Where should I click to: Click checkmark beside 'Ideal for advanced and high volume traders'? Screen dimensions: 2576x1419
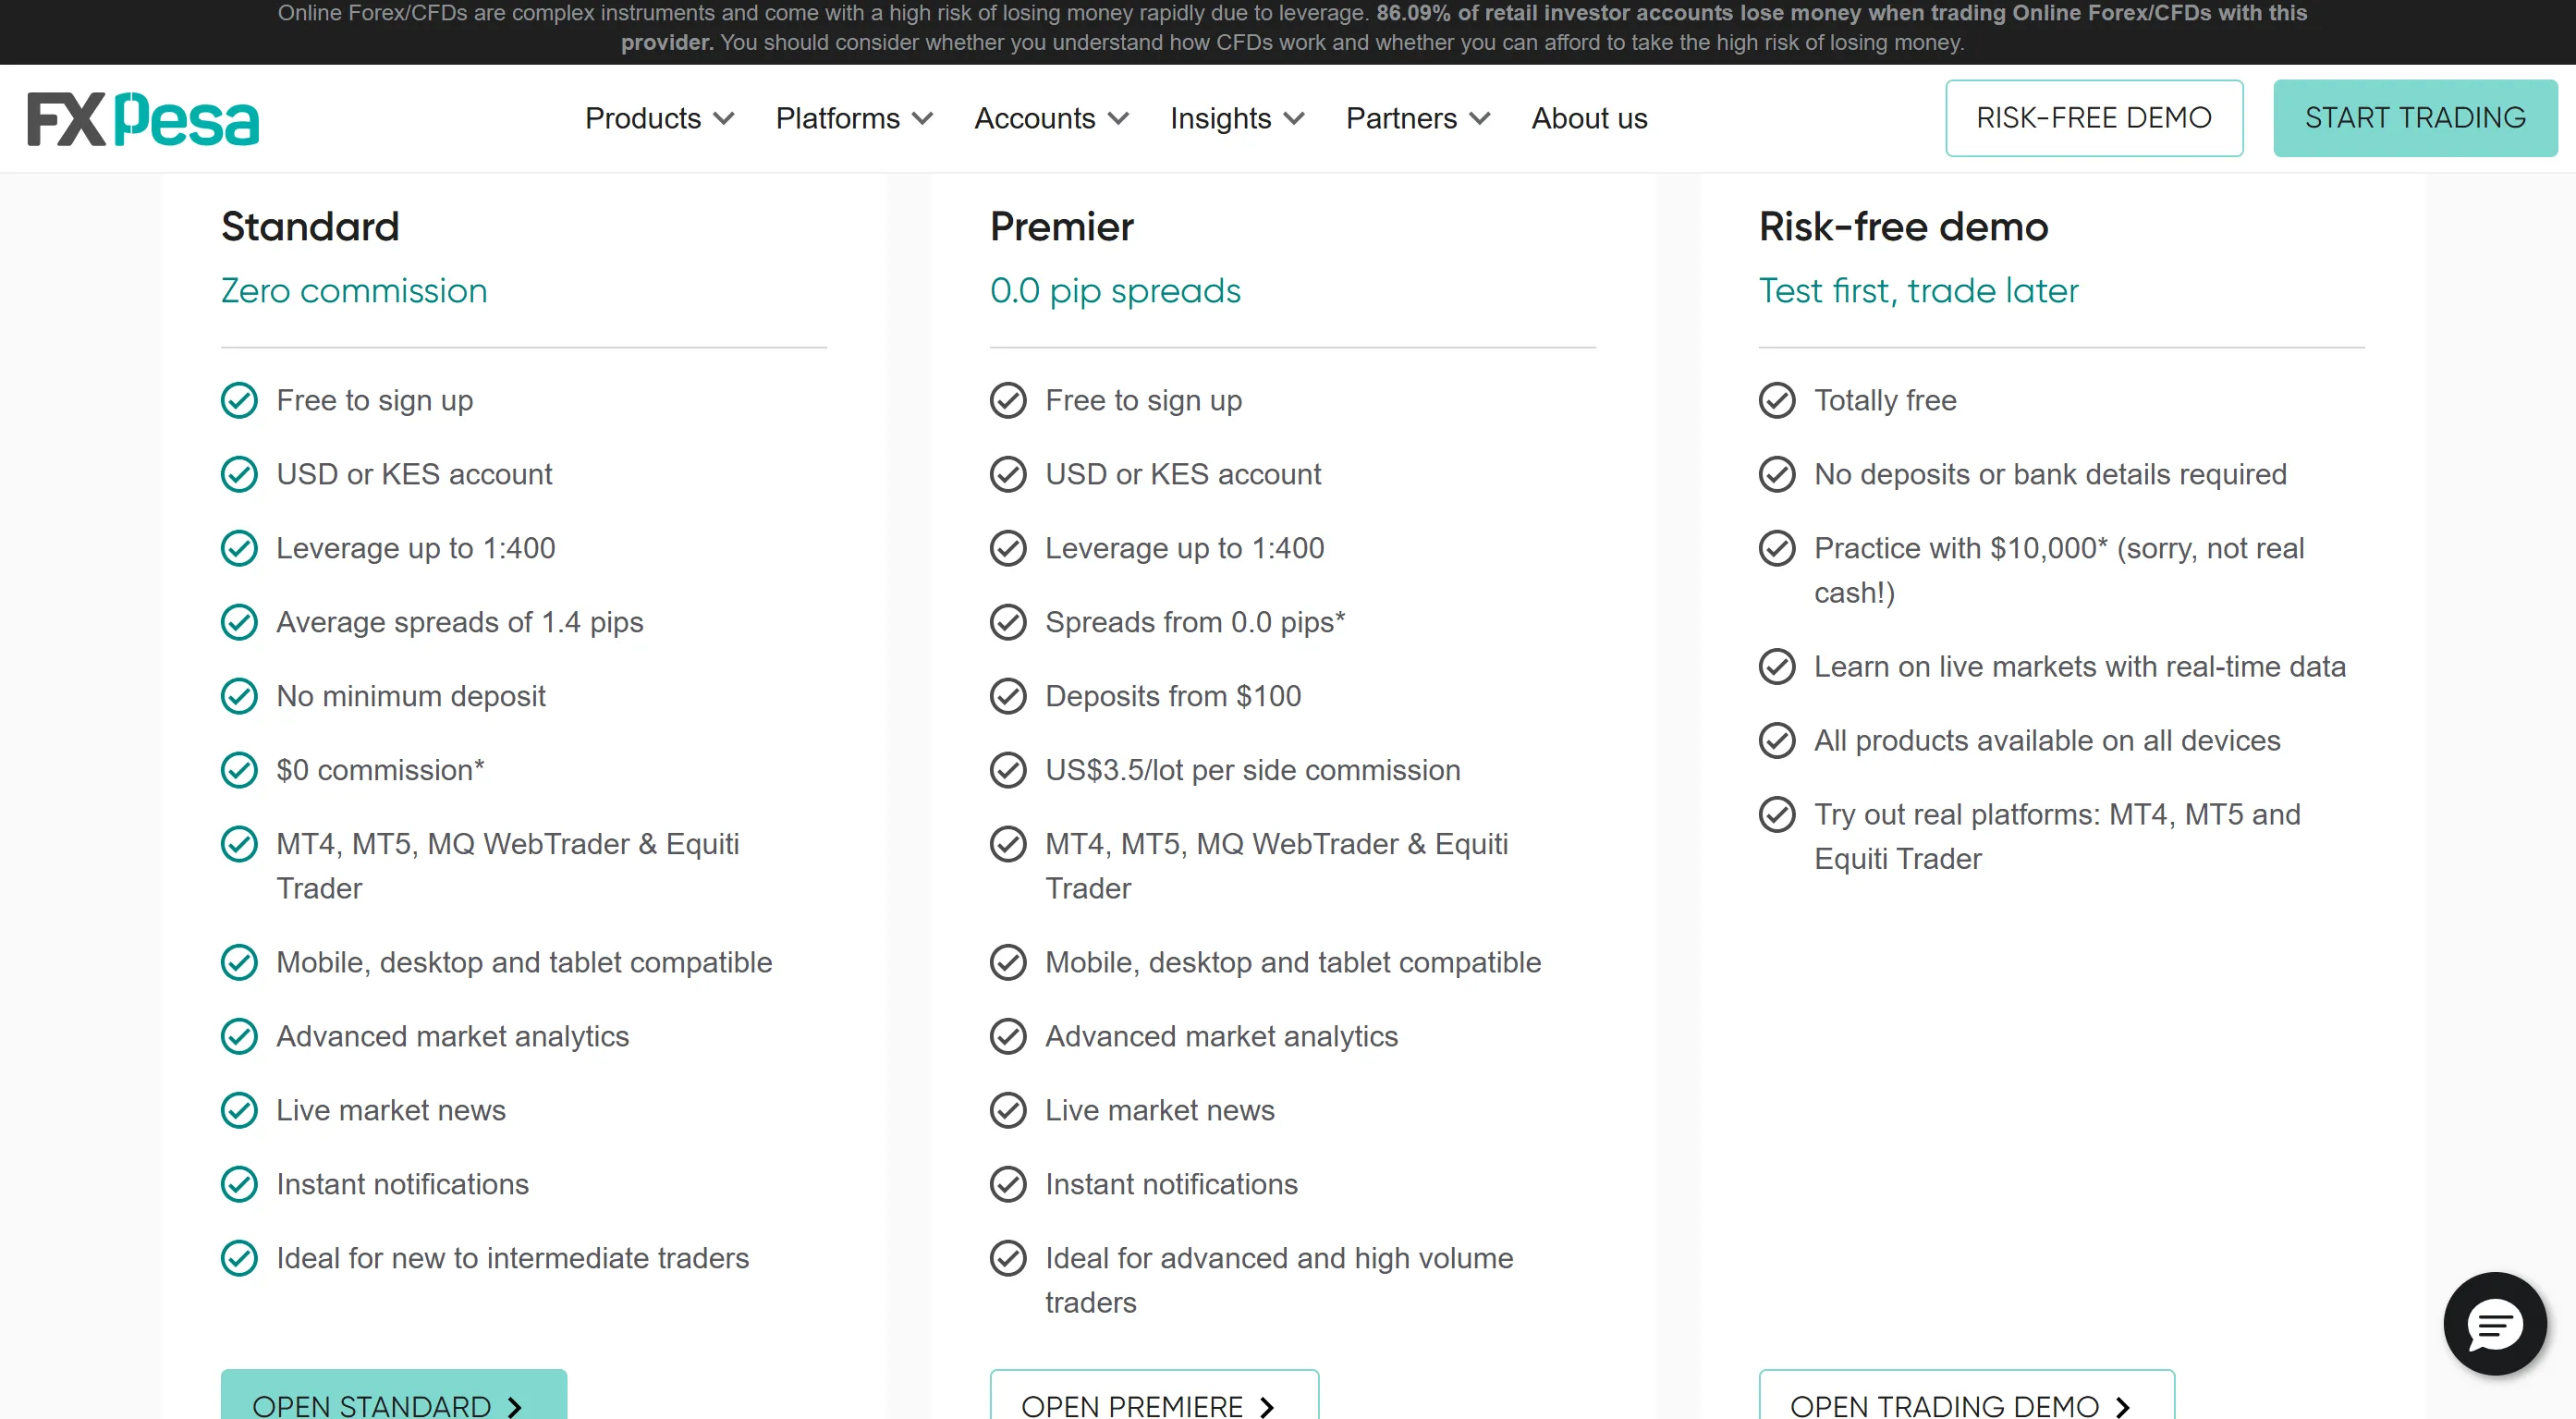[x=1008, y=1258]
